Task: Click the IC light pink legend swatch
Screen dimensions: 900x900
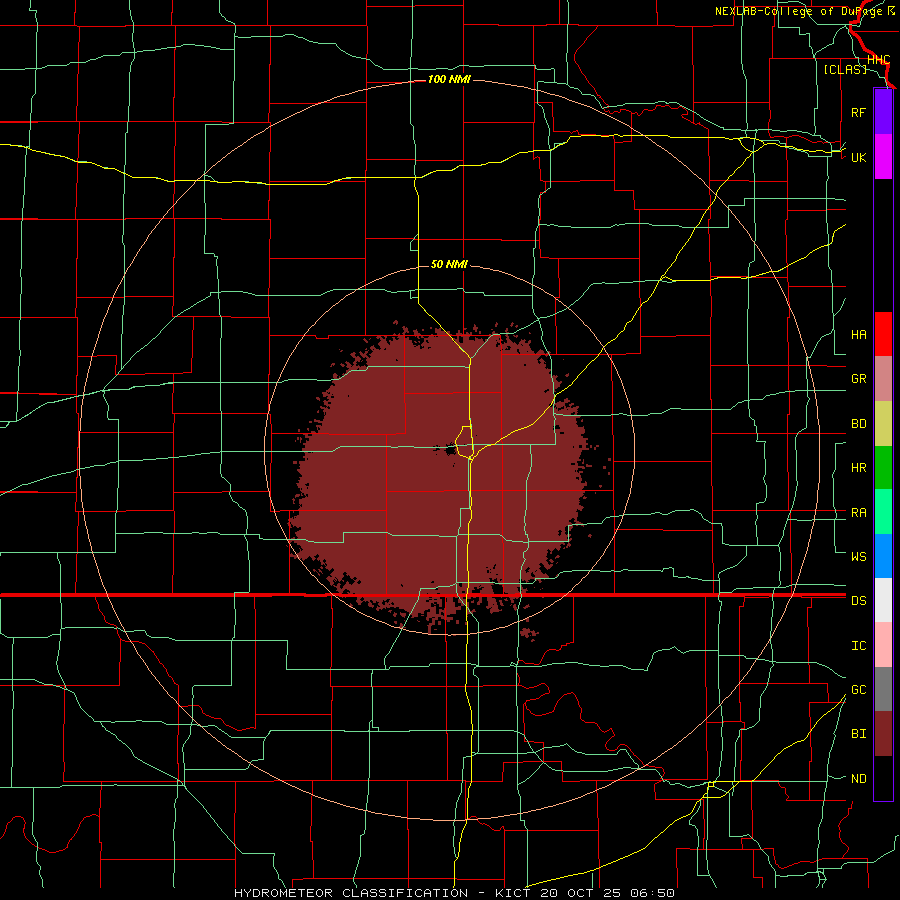Action: coord(883,645)
